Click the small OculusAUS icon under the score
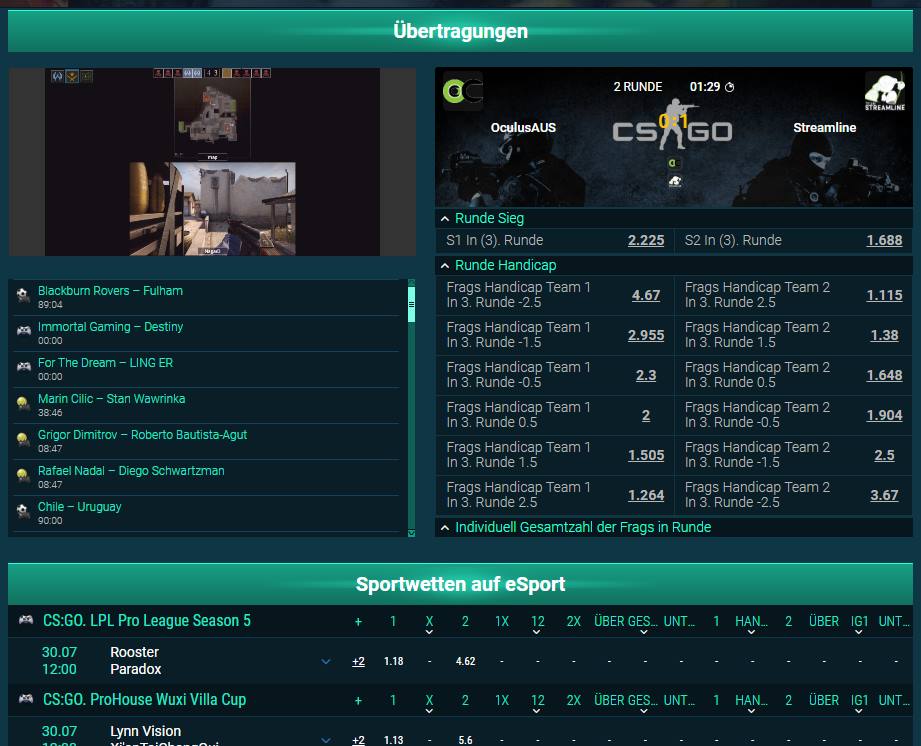The image size is (921, 746). coord(674,163)
